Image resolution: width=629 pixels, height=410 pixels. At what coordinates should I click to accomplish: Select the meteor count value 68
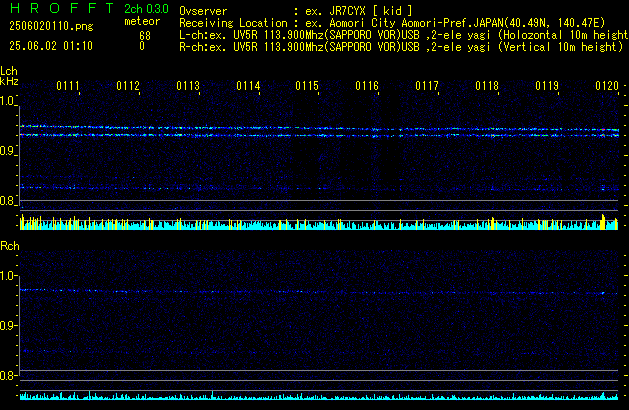[145, 36]
